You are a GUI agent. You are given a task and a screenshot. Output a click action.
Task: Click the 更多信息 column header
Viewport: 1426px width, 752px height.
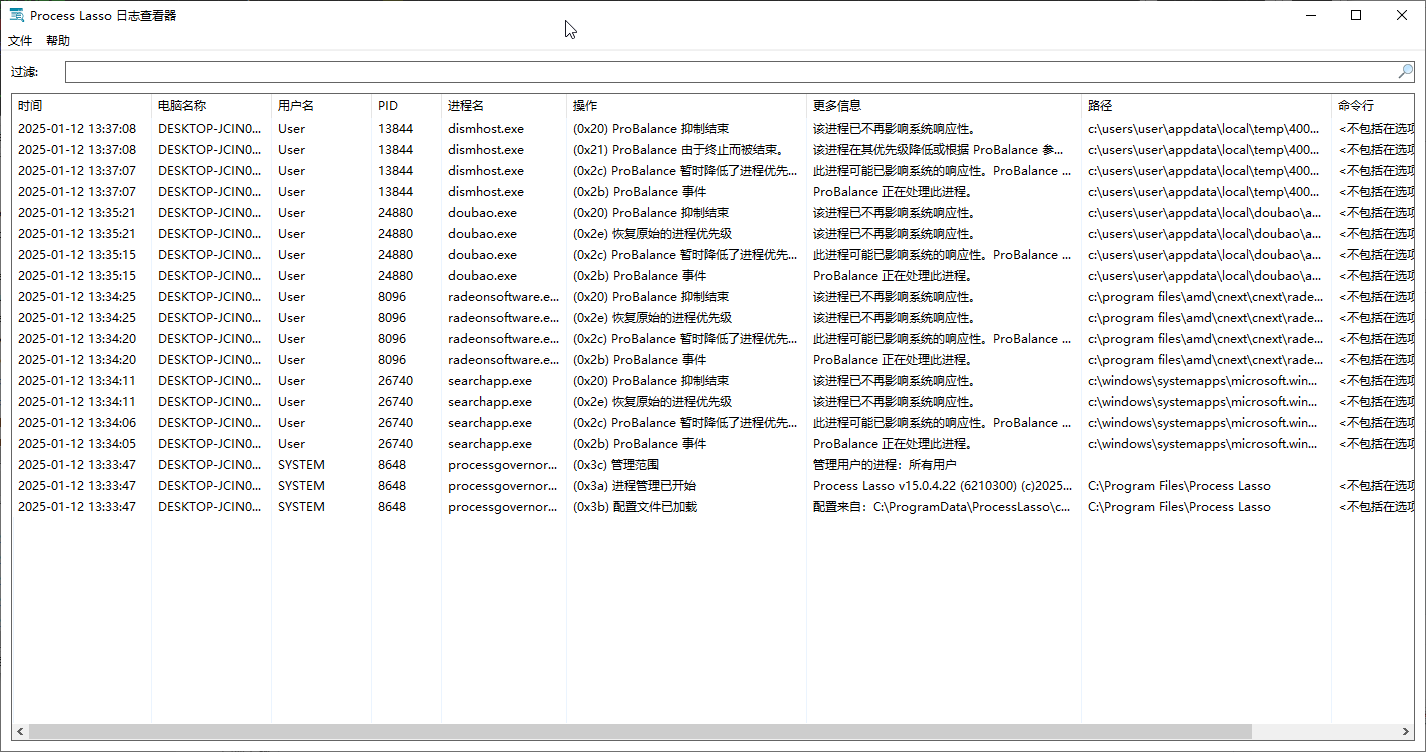[x=944, y=105]
